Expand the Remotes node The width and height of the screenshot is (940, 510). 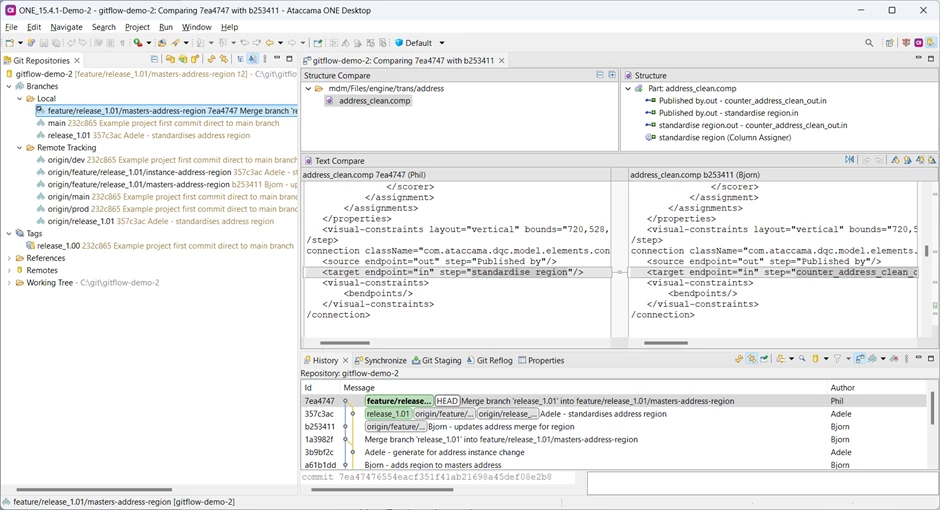pos(9,270)
